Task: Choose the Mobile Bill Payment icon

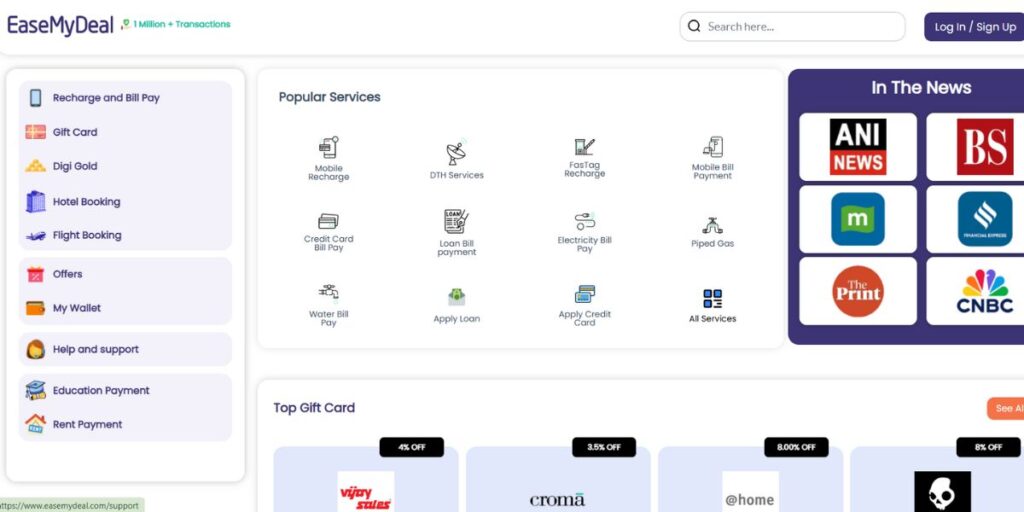Action: coord(712,147)
